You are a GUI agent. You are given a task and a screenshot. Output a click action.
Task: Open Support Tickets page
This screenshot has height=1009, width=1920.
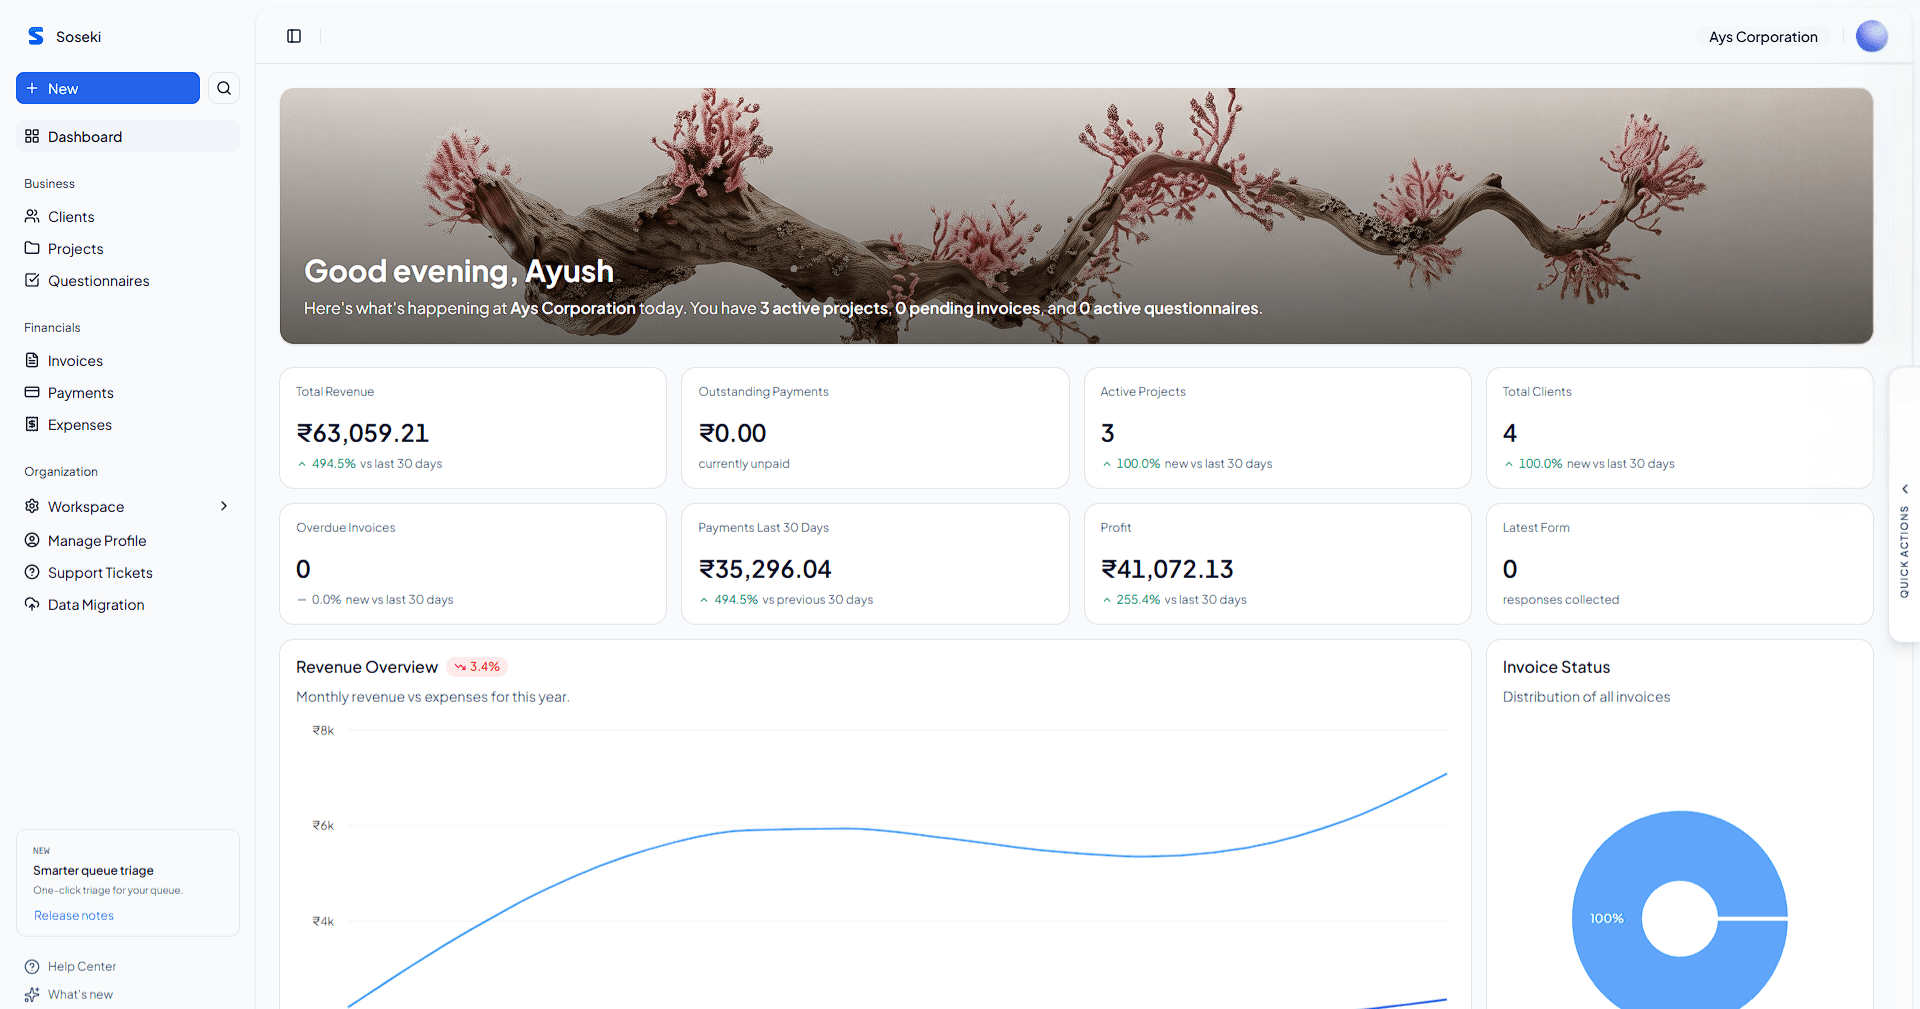128,572
